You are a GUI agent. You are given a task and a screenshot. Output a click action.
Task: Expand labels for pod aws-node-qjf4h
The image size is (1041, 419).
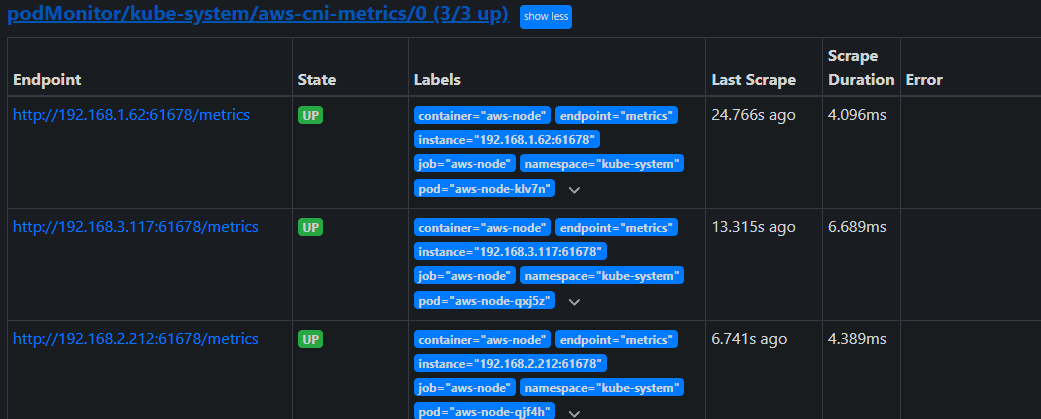click(x=574, y=412)
